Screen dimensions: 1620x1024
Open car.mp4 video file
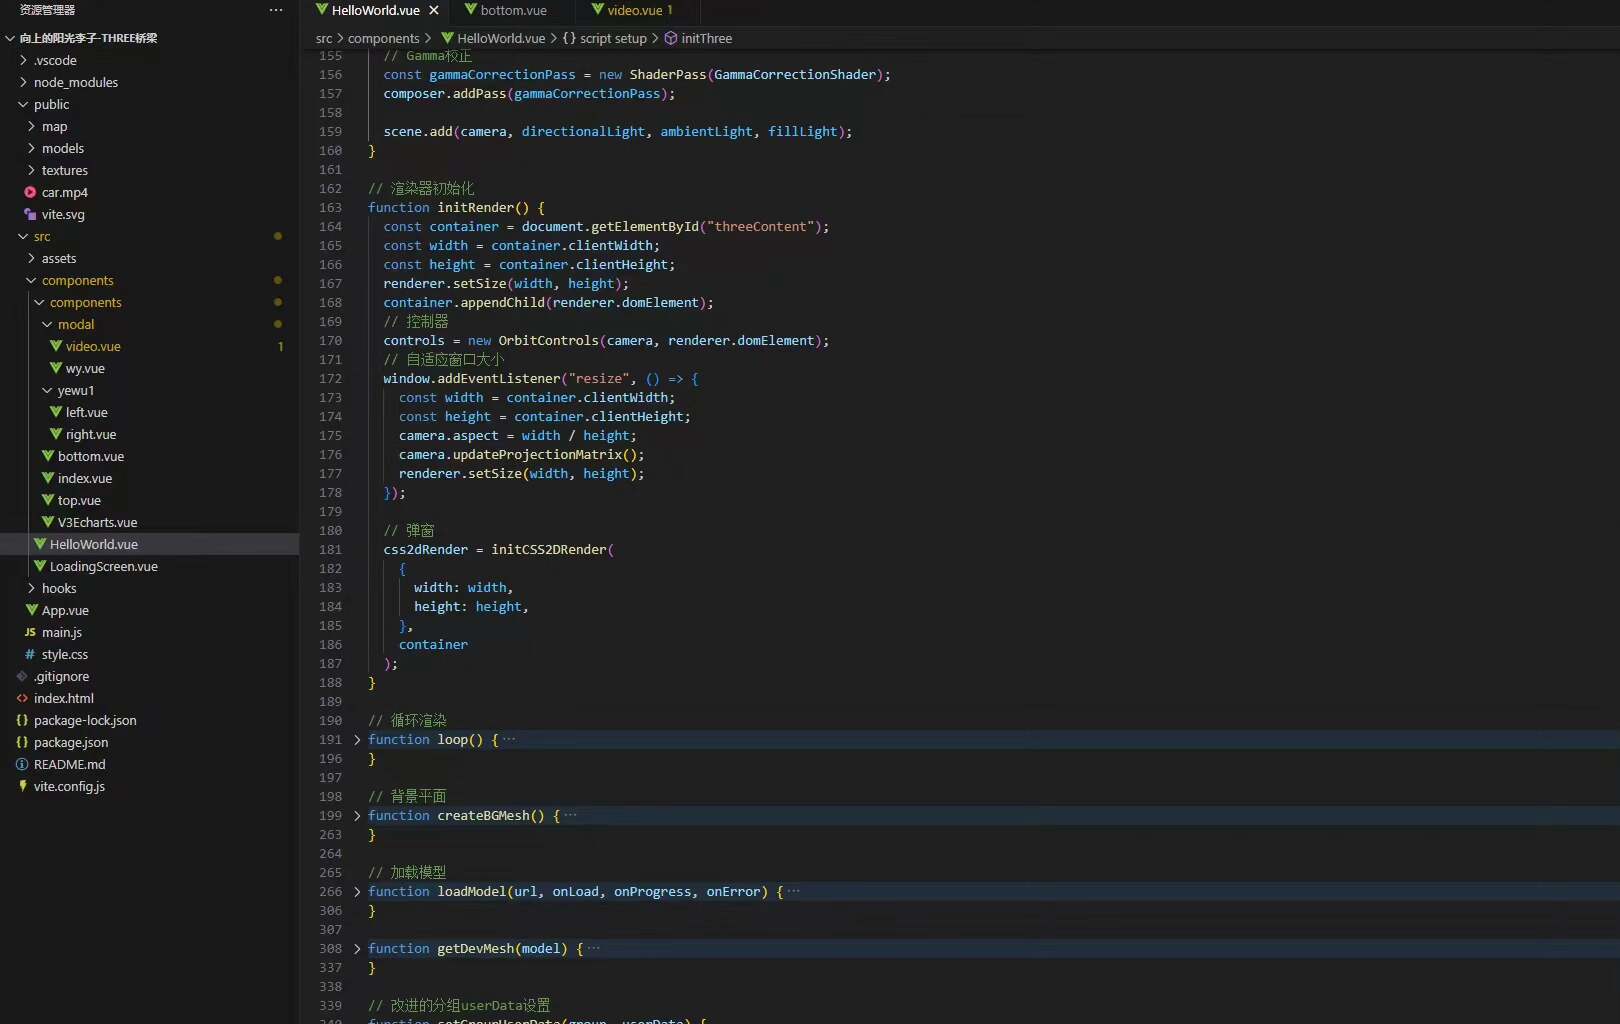coord(64,192)
